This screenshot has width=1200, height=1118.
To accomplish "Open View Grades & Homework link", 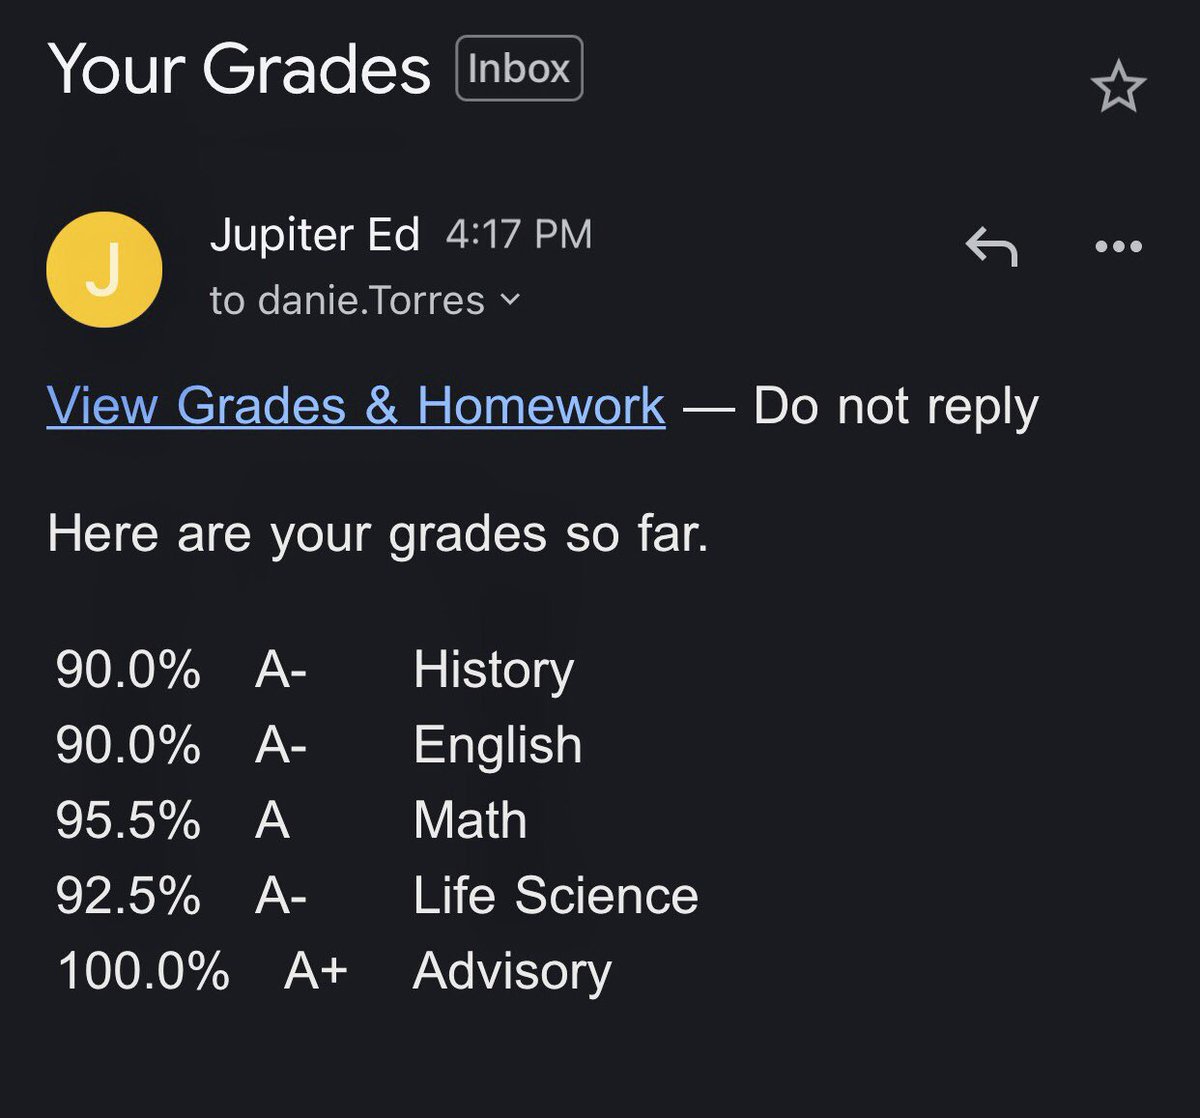I will [356, 406].
